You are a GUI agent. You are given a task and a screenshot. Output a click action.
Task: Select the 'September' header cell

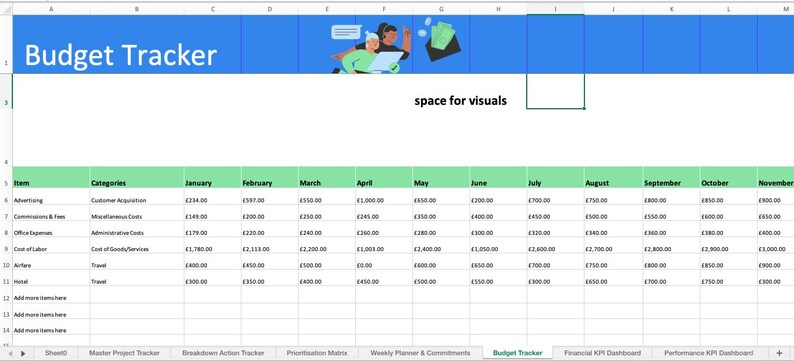pos(671,178)
